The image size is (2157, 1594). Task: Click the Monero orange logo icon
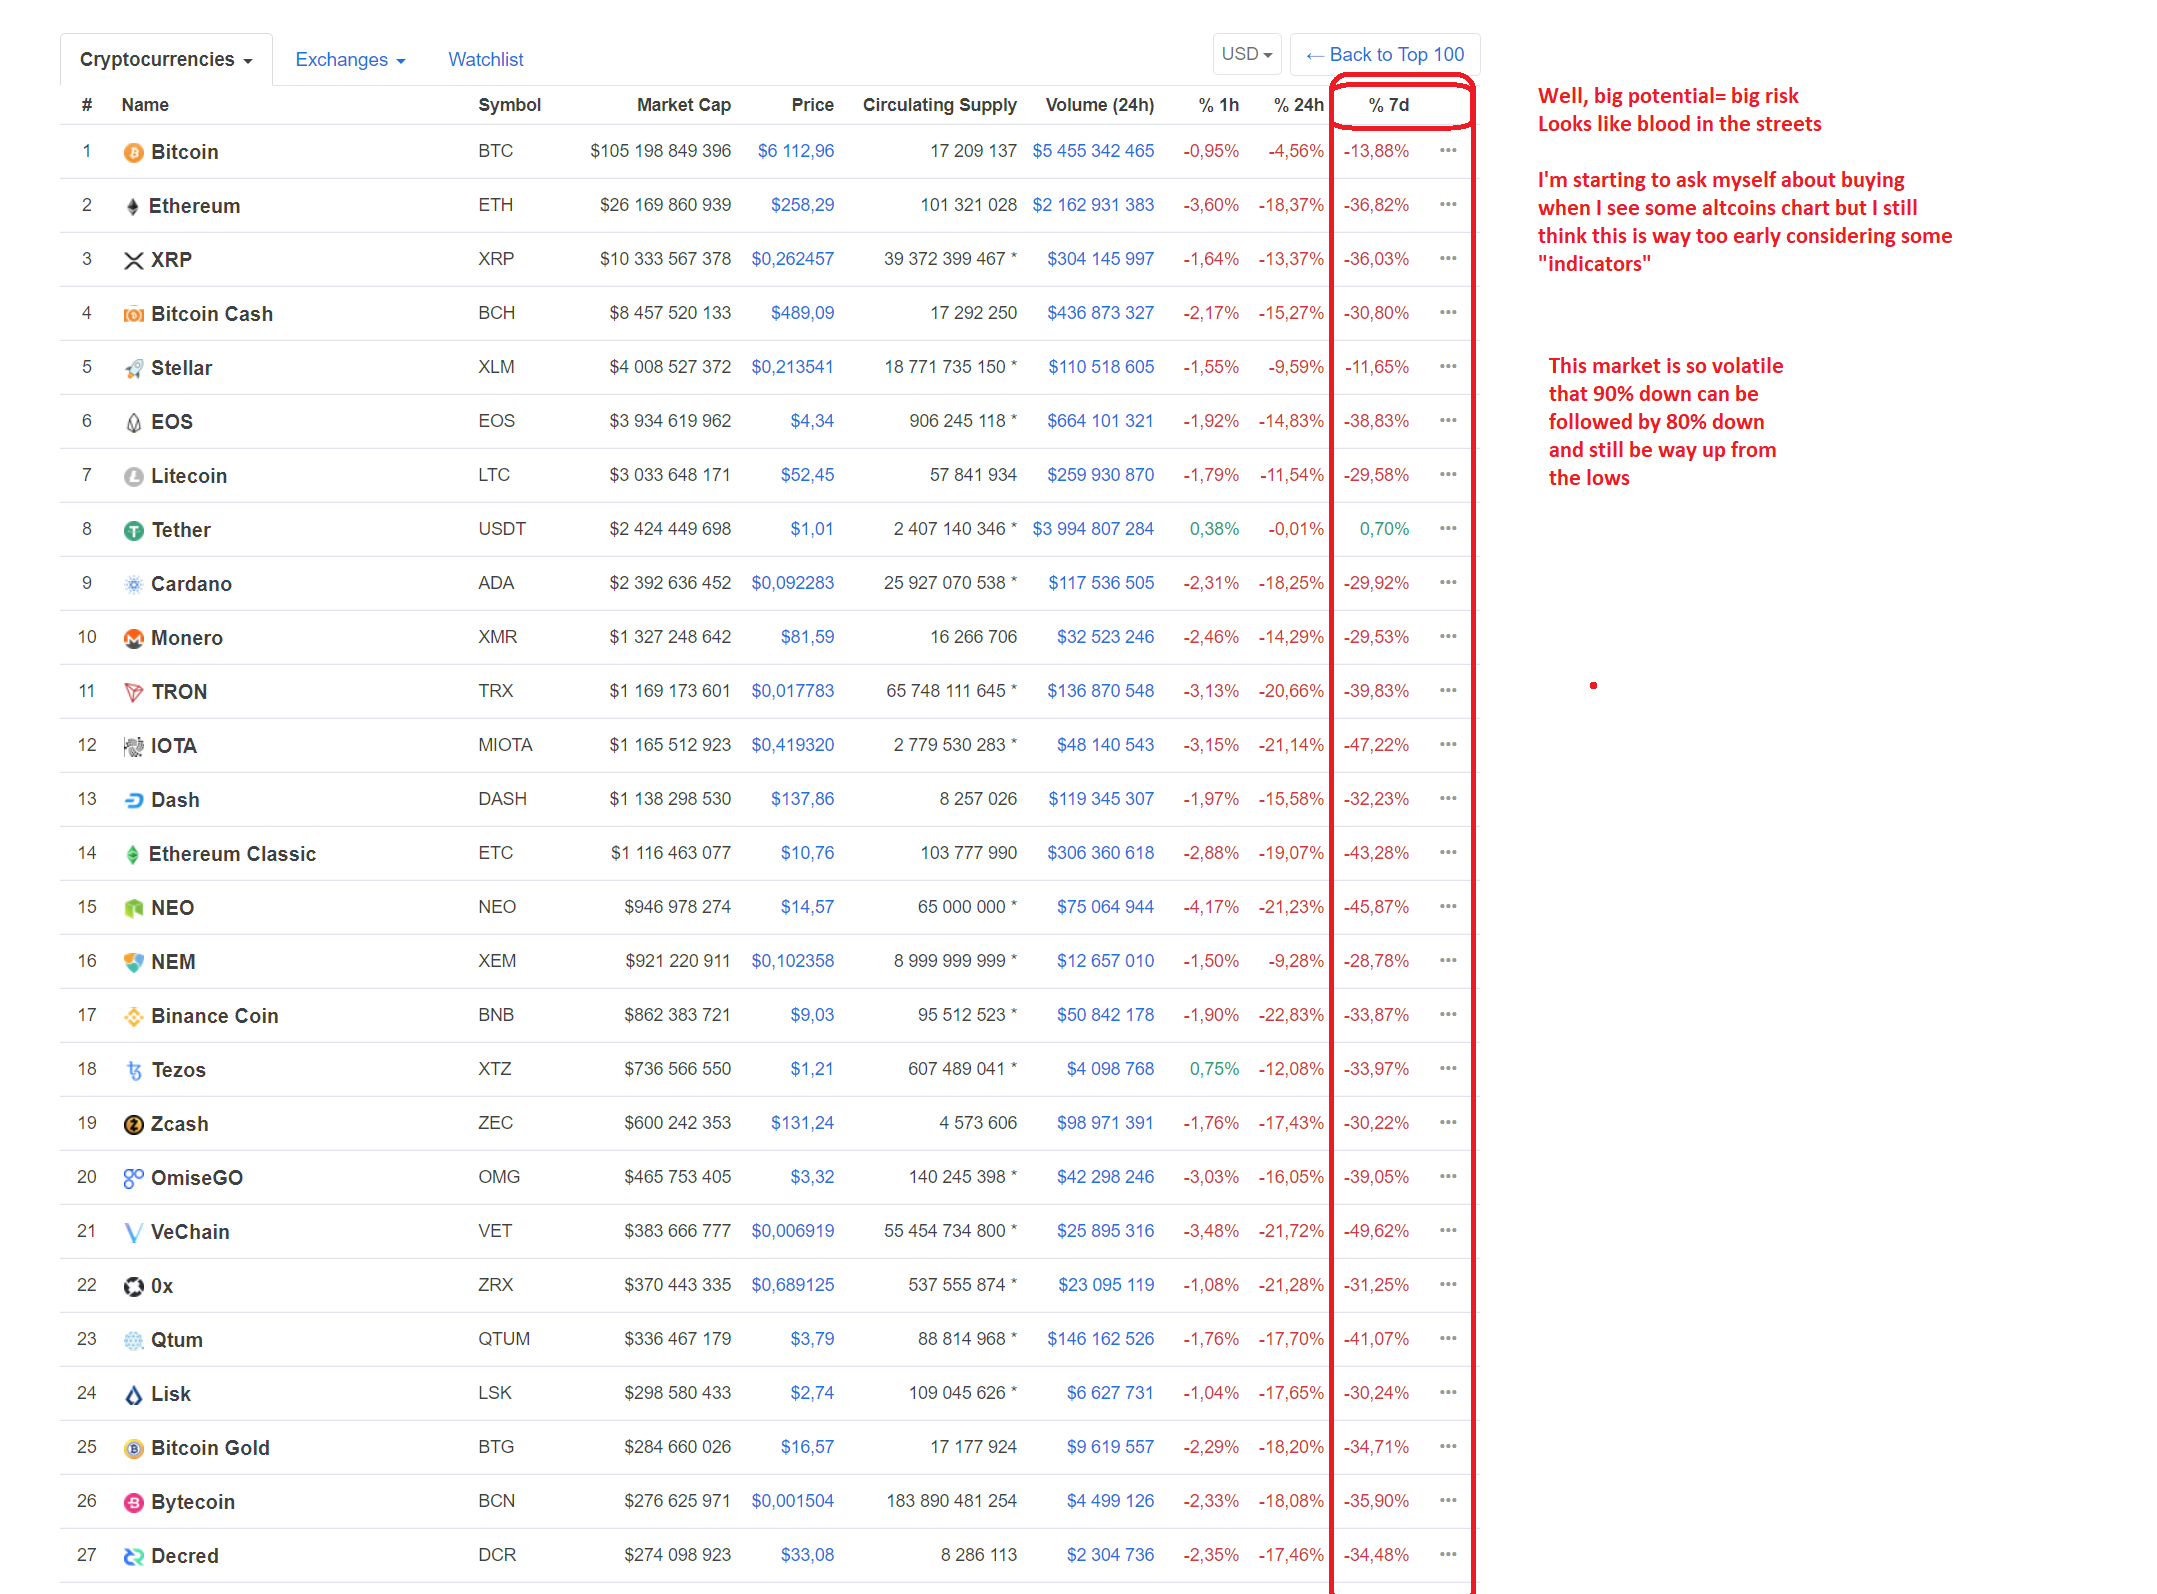[133, 638]
